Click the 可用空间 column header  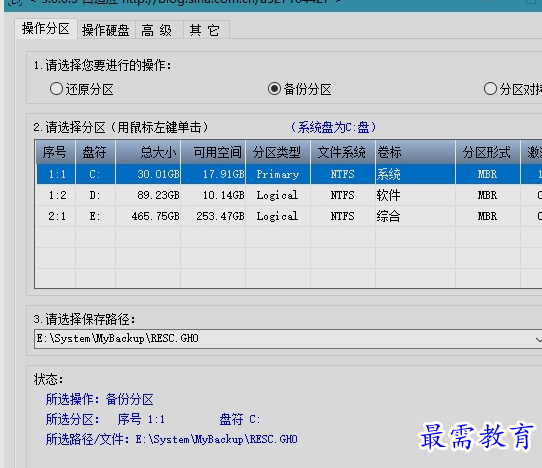click(x=213, y=152)
